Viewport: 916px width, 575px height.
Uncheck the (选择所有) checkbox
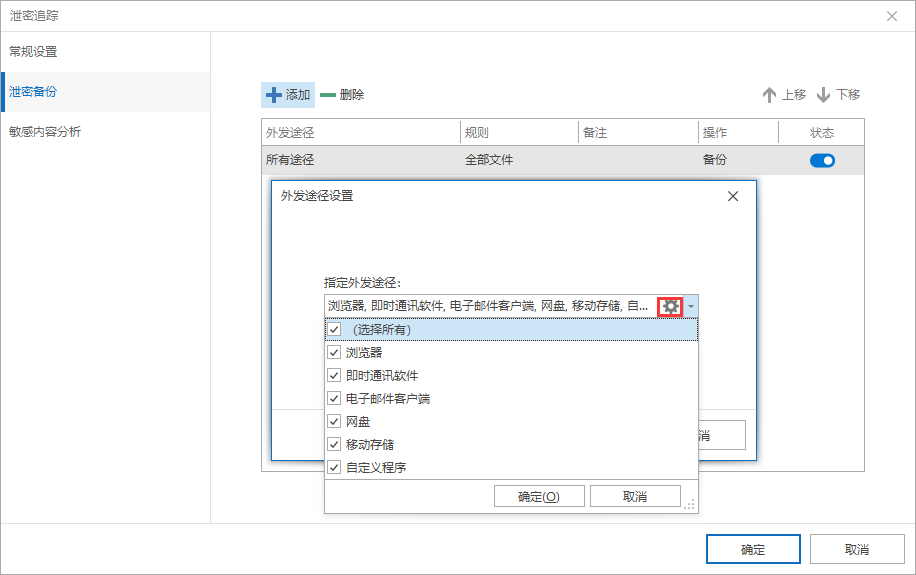point(334,330)
